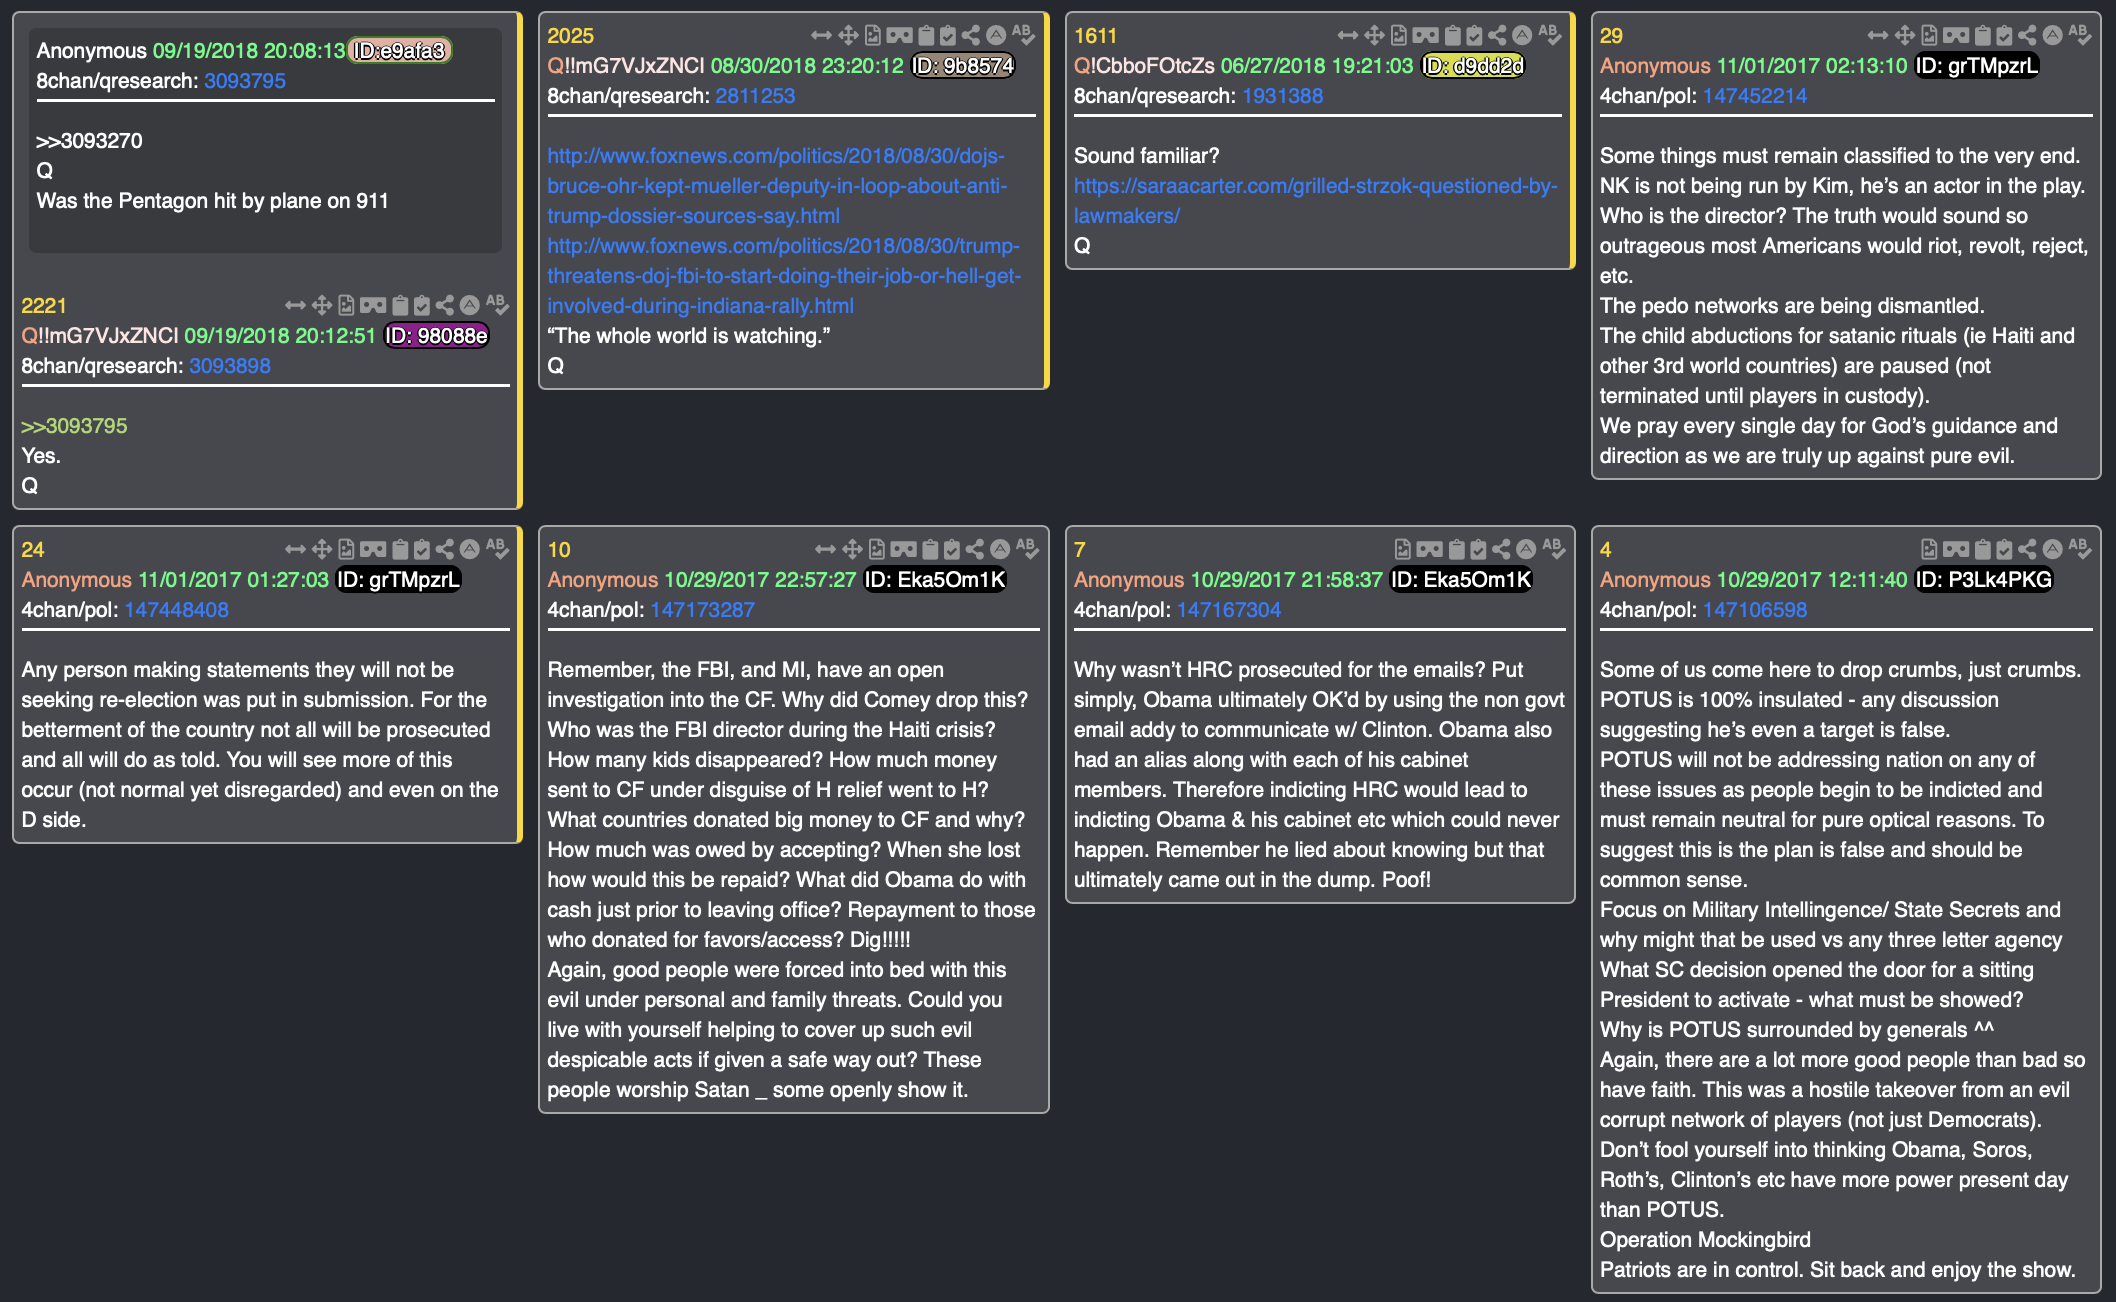The height and width of the screenshot is (1302, 2116).
Task: Click the yellow ID: d9dd2d badge
Action: (x=1473, y=66)
